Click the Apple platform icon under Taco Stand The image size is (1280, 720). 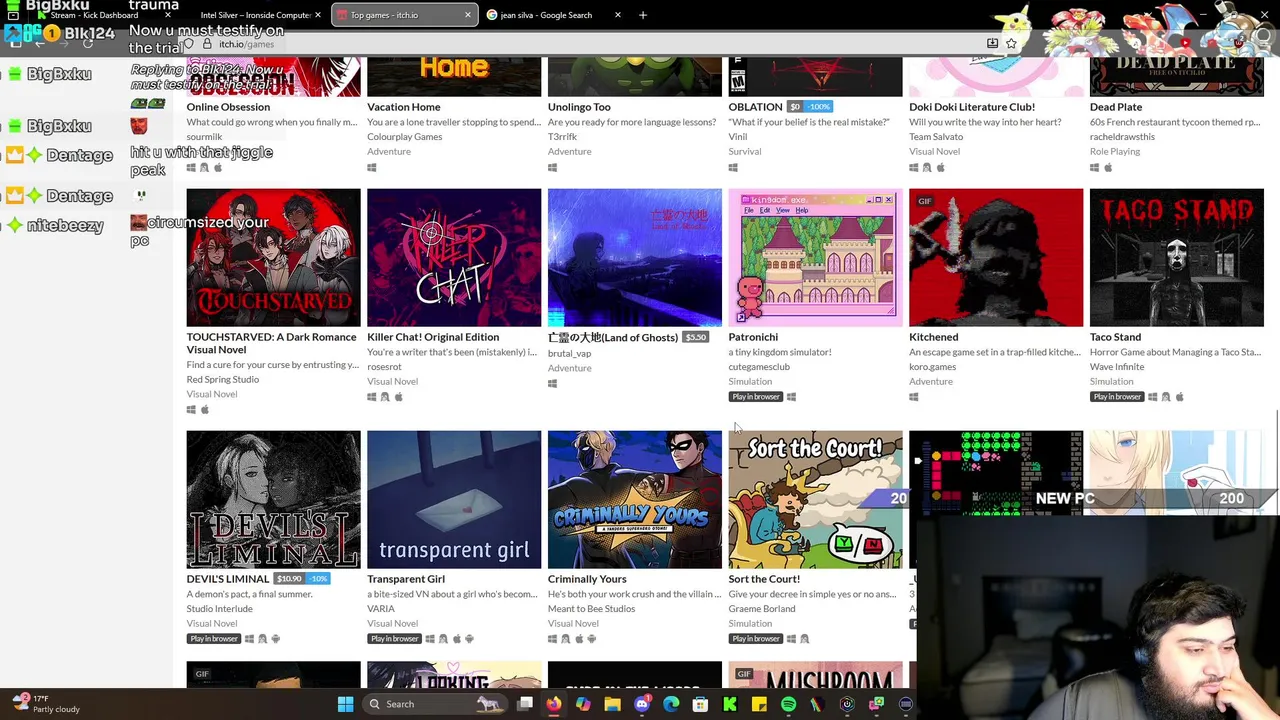click(1179, 397)
